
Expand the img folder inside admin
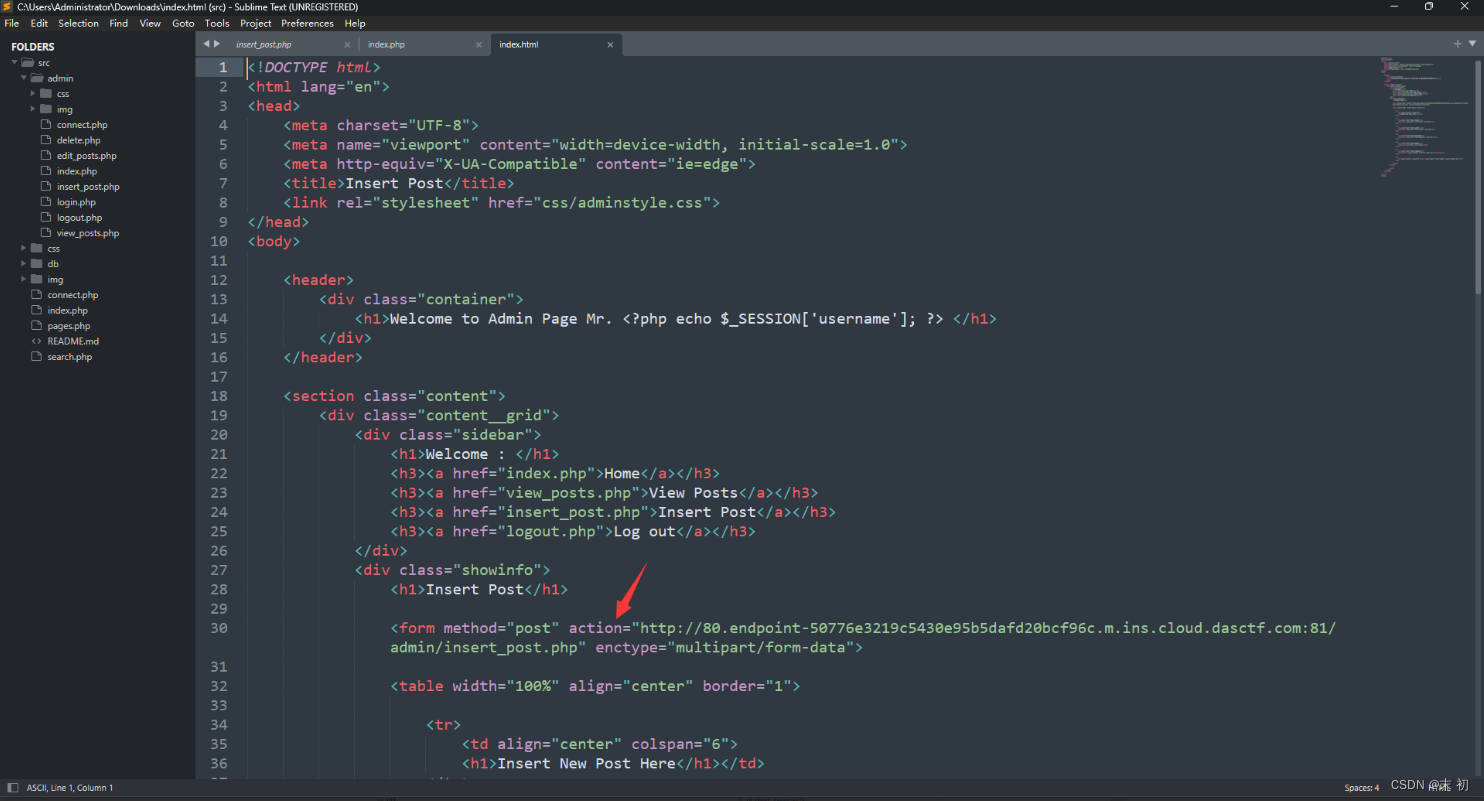click(x=33, y=109)
